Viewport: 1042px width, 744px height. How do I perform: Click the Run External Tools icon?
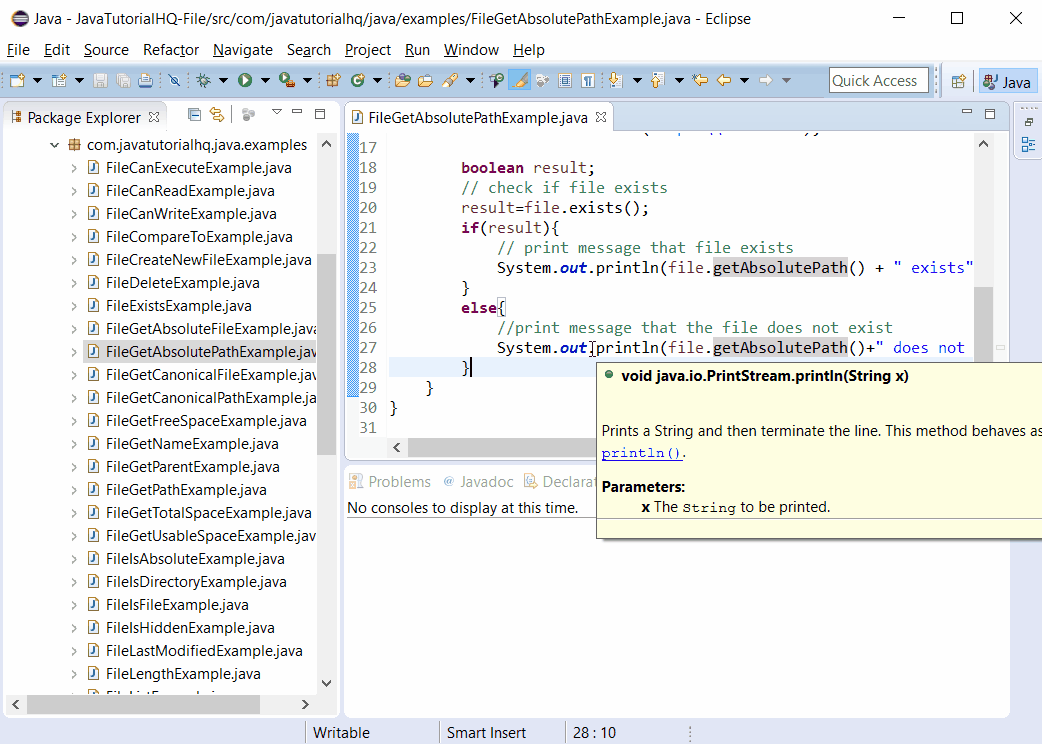[286, 80]
